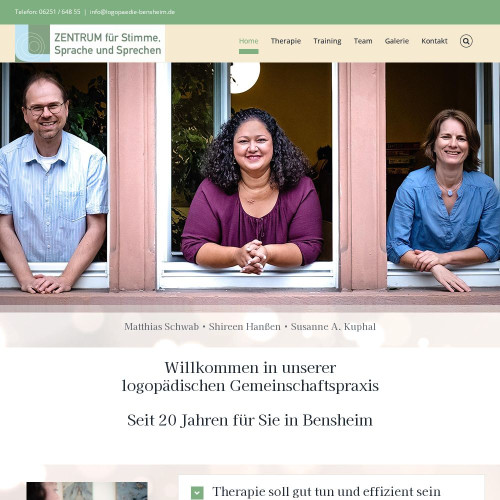The width and height of the screenshot is (500, 500).
Task: Click the Seit 20 Jahren subtitle
Action: pos(250,420)
